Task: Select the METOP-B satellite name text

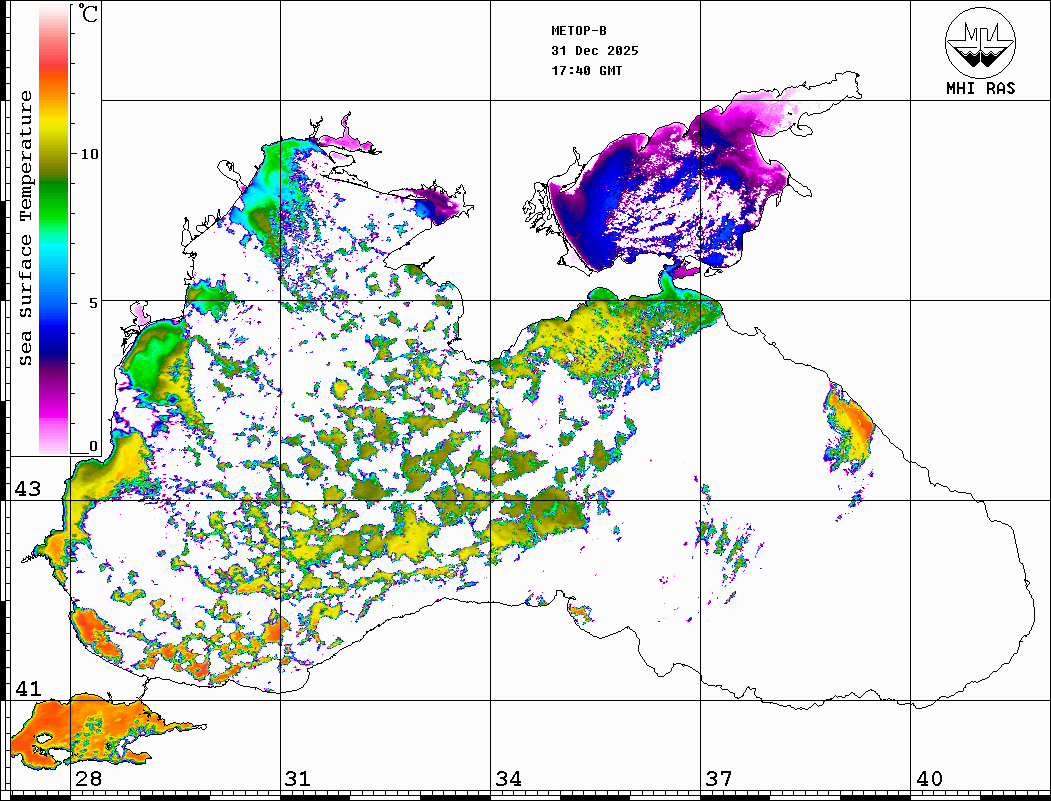Action: click(x=579, y=31)
